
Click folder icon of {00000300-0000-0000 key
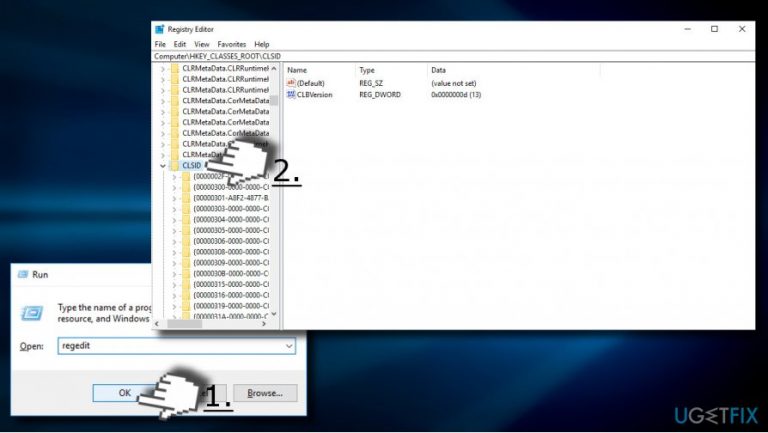(x=186, y=187)
